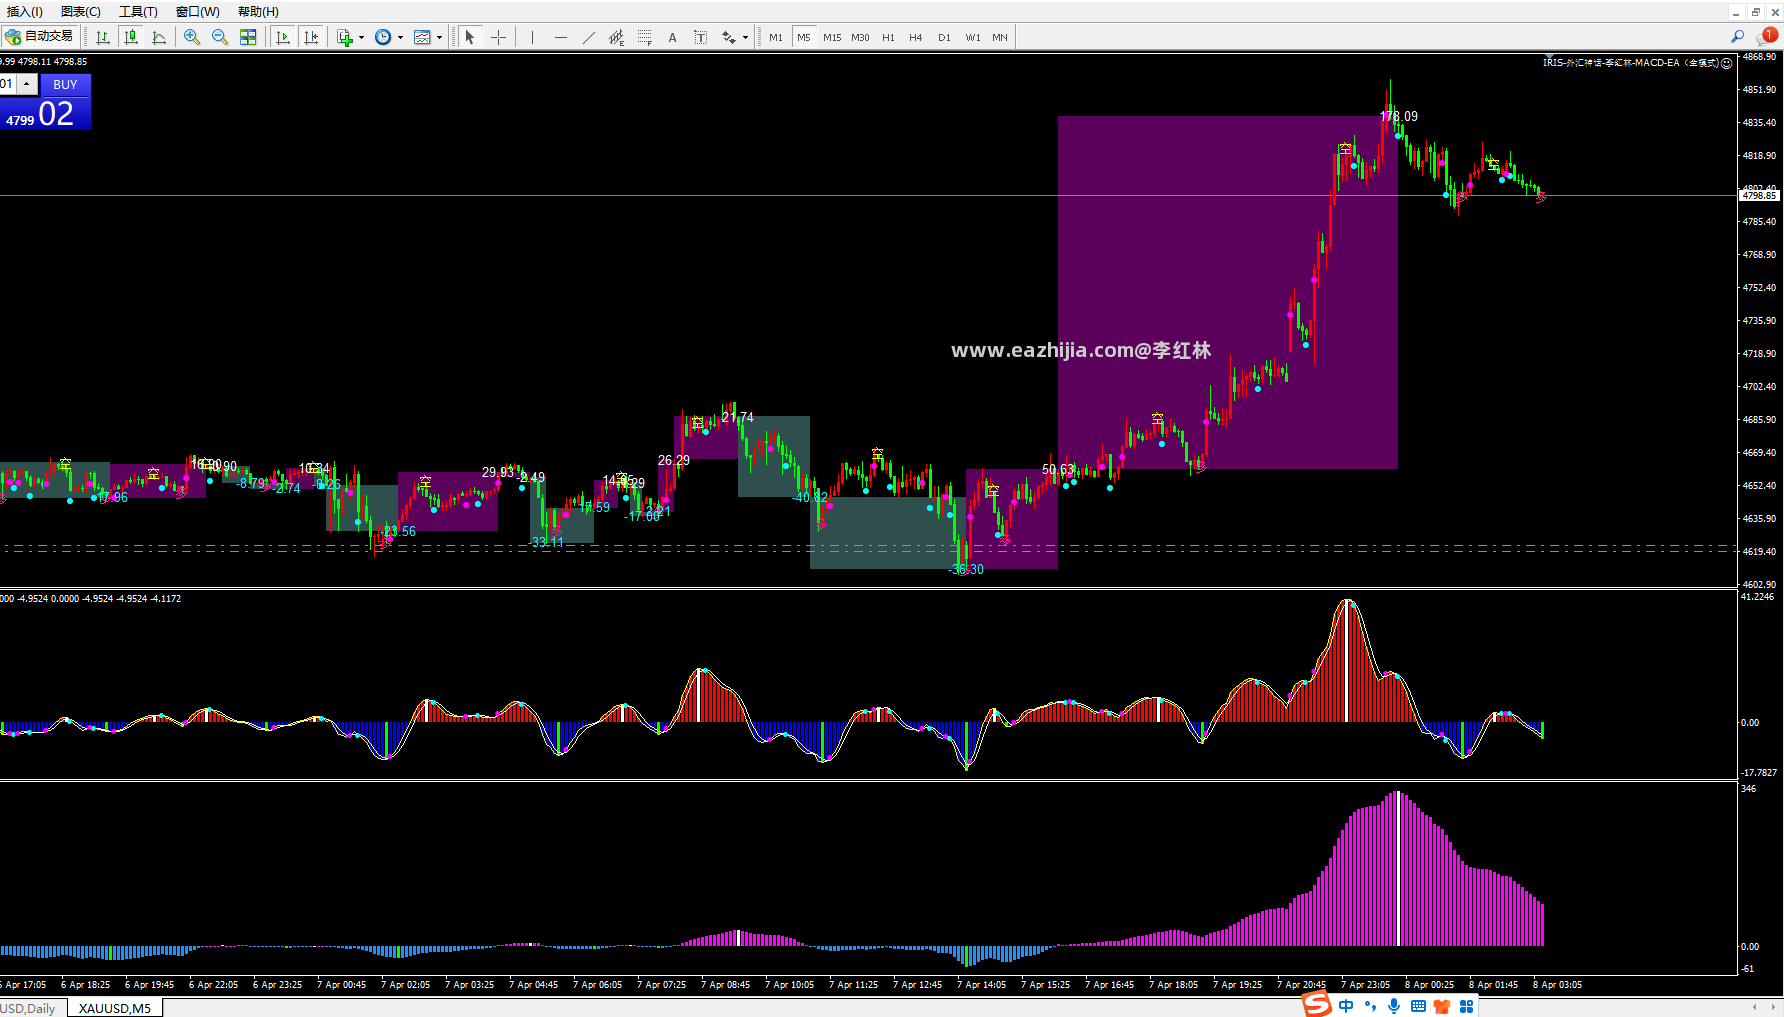Viewport: 1784px width, 1017px height.
Task: Open the IME skin shirt icon
Action: [1442, 1006]
